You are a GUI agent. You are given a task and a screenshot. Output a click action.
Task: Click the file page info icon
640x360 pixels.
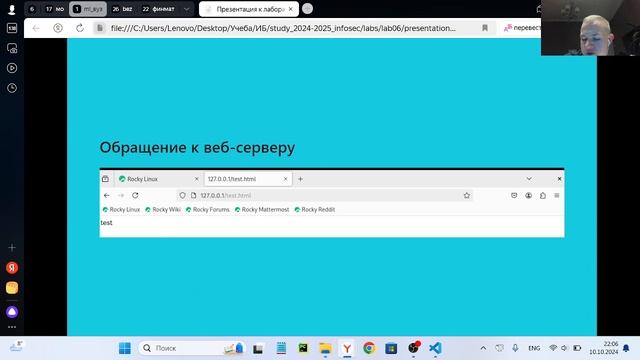click(100, 28)
